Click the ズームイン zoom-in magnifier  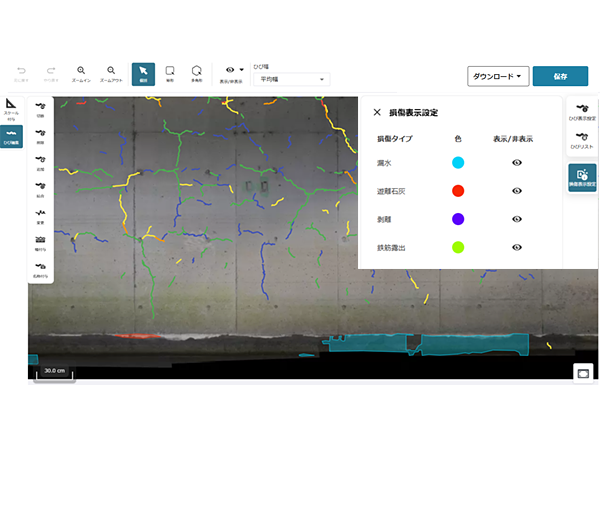click(81, 70)
